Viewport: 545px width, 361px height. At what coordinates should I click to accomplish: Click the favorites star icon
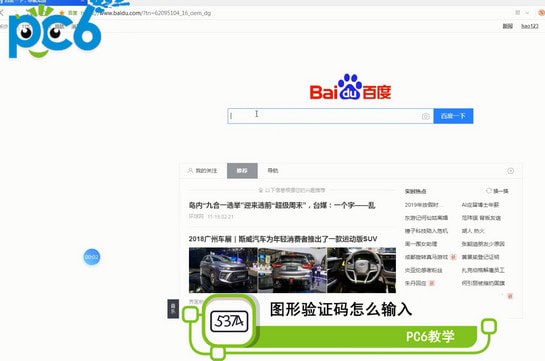62,13
